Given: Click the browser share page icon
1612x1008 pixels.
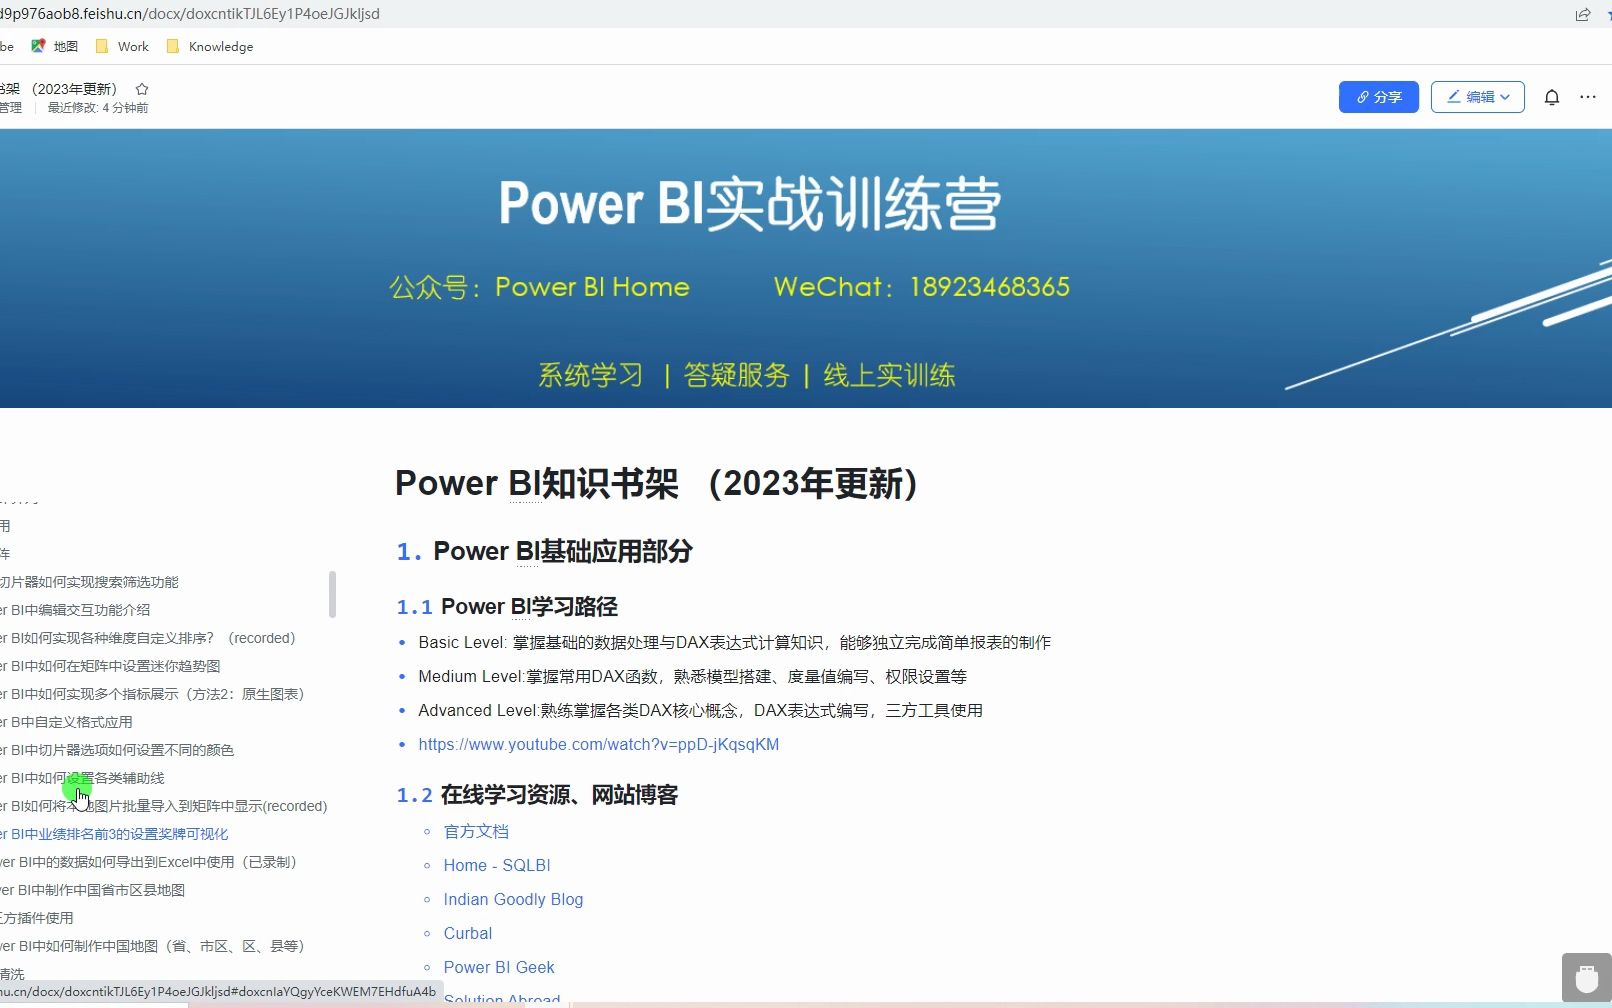Looking at the screenshot, I should point(1583,14).
